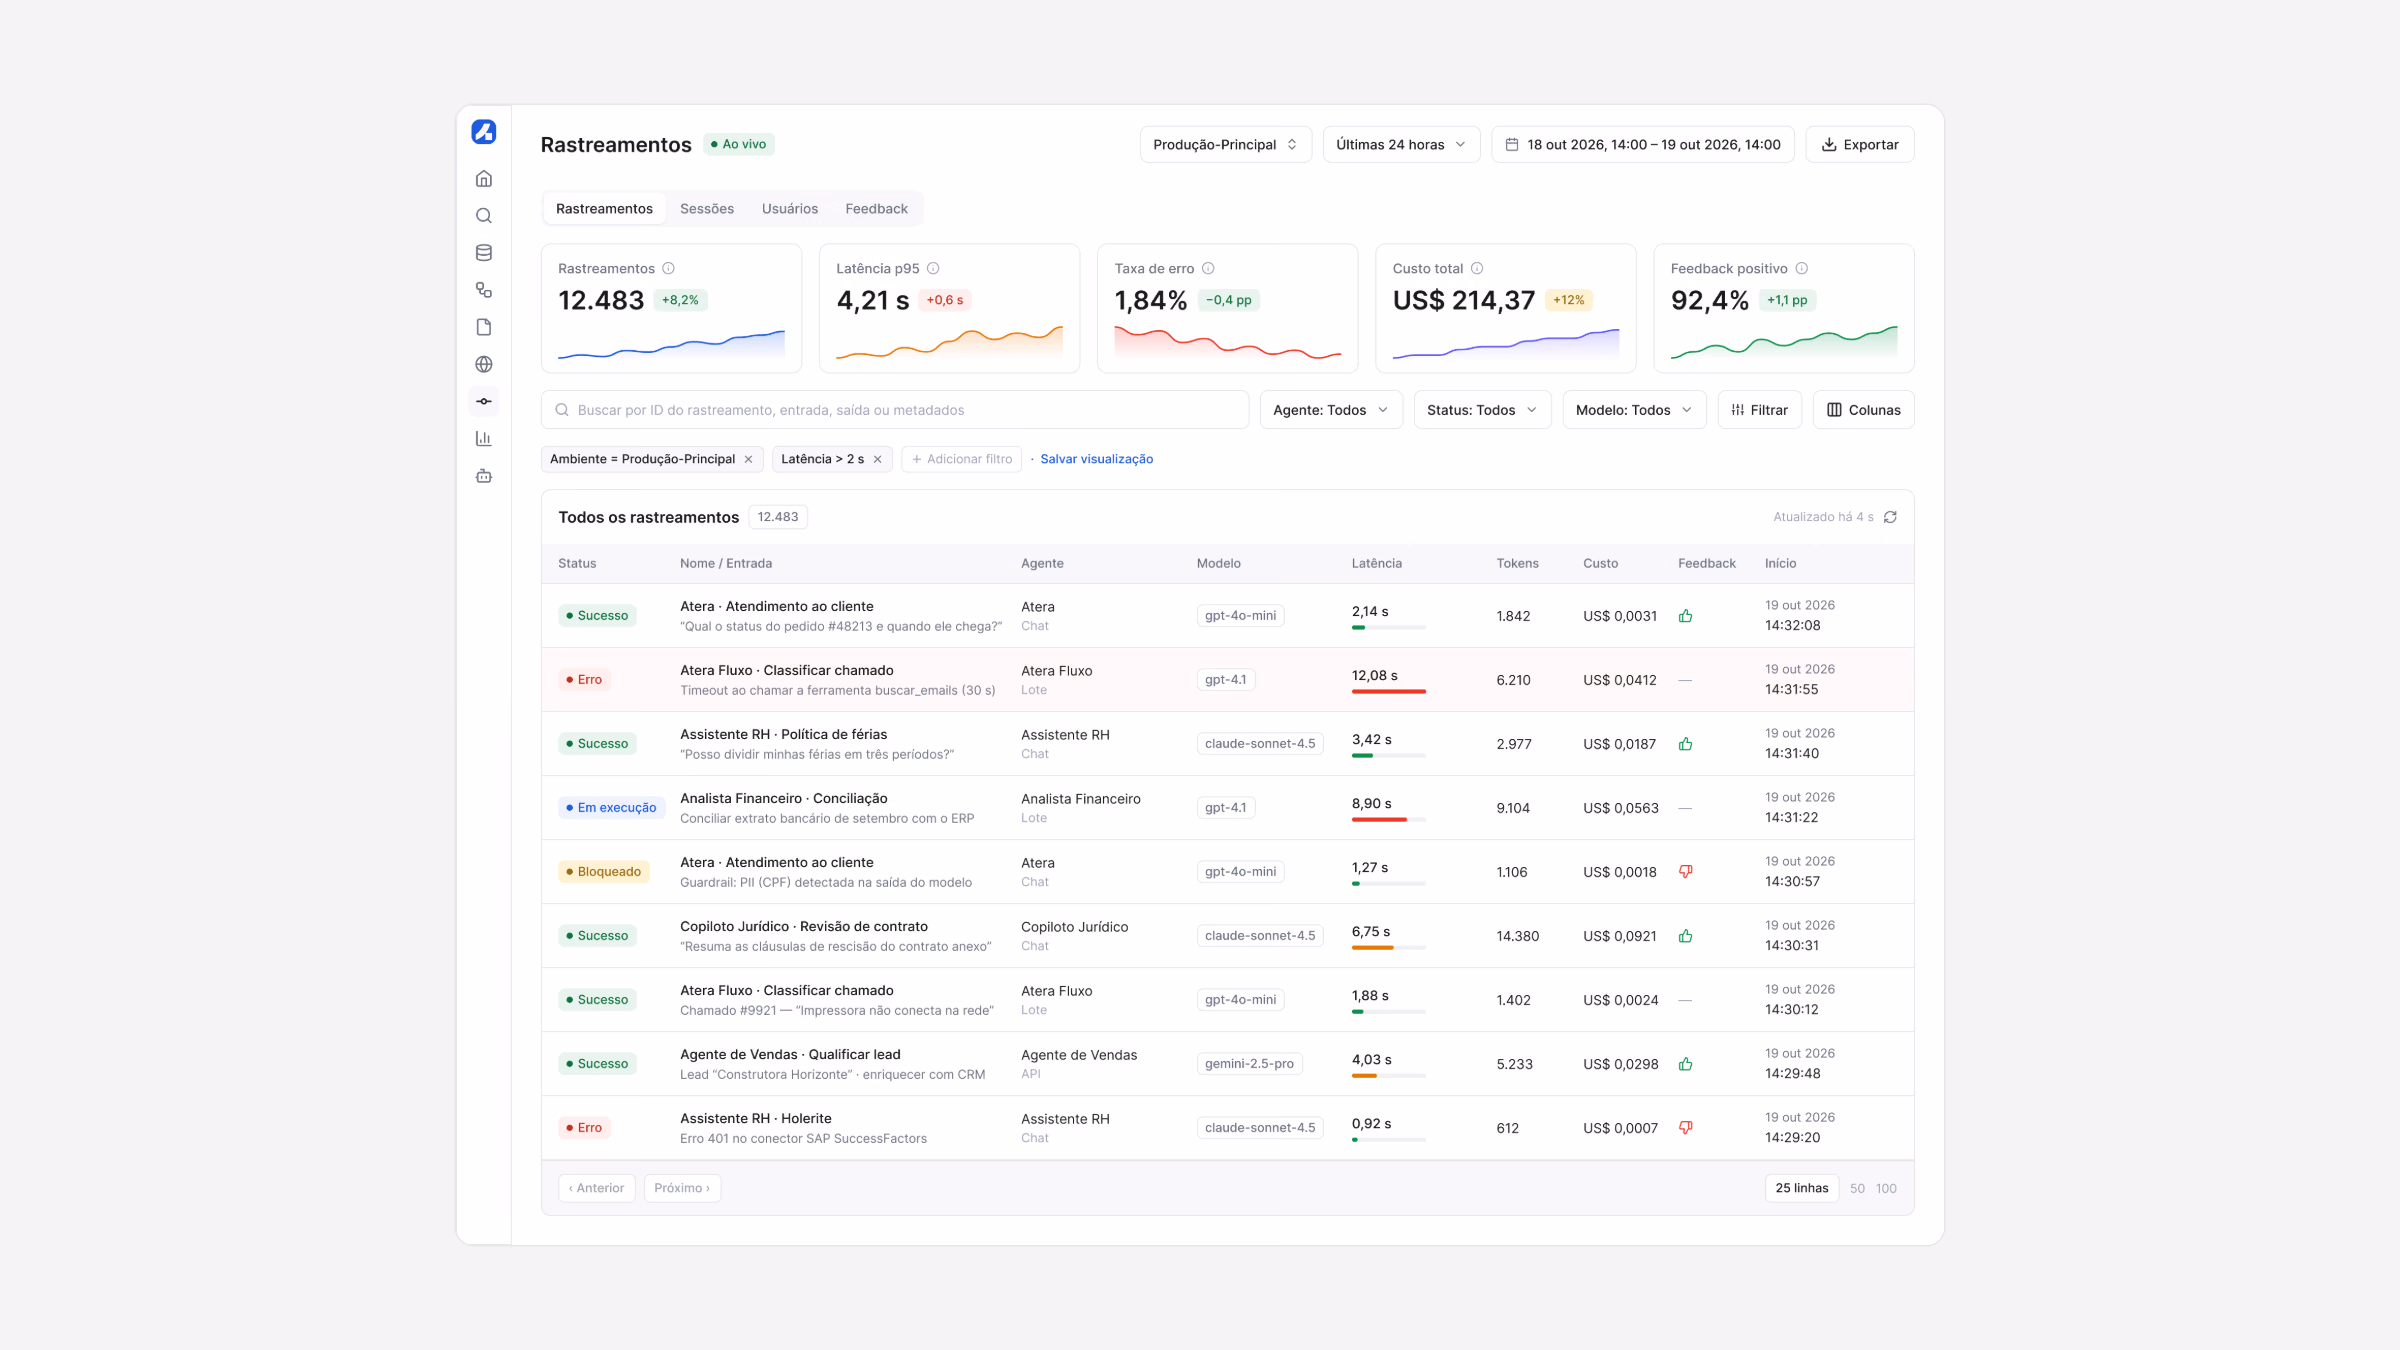This screenshot has height=1350, width=2400.
Task: Open the date range picker
Action: pyautogui.click(x=1642, y=144)
